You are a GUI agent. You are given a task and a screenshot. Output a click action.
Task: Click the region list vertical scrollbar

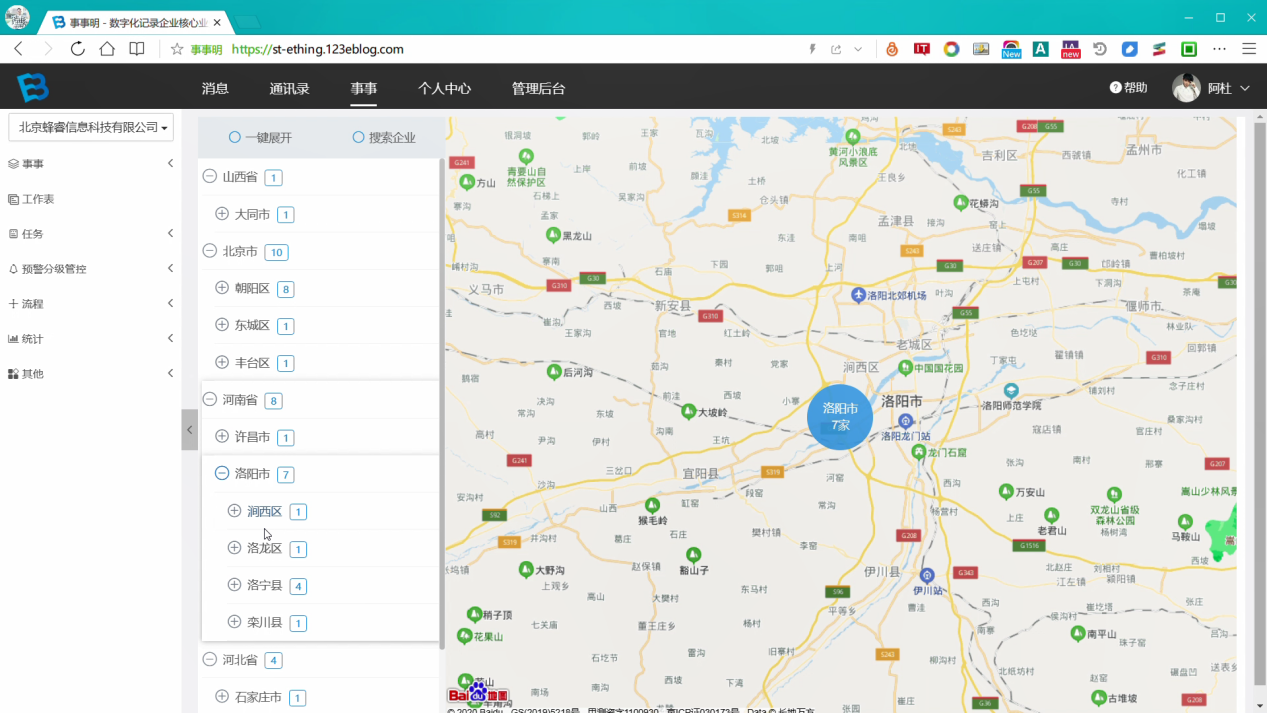442,400
